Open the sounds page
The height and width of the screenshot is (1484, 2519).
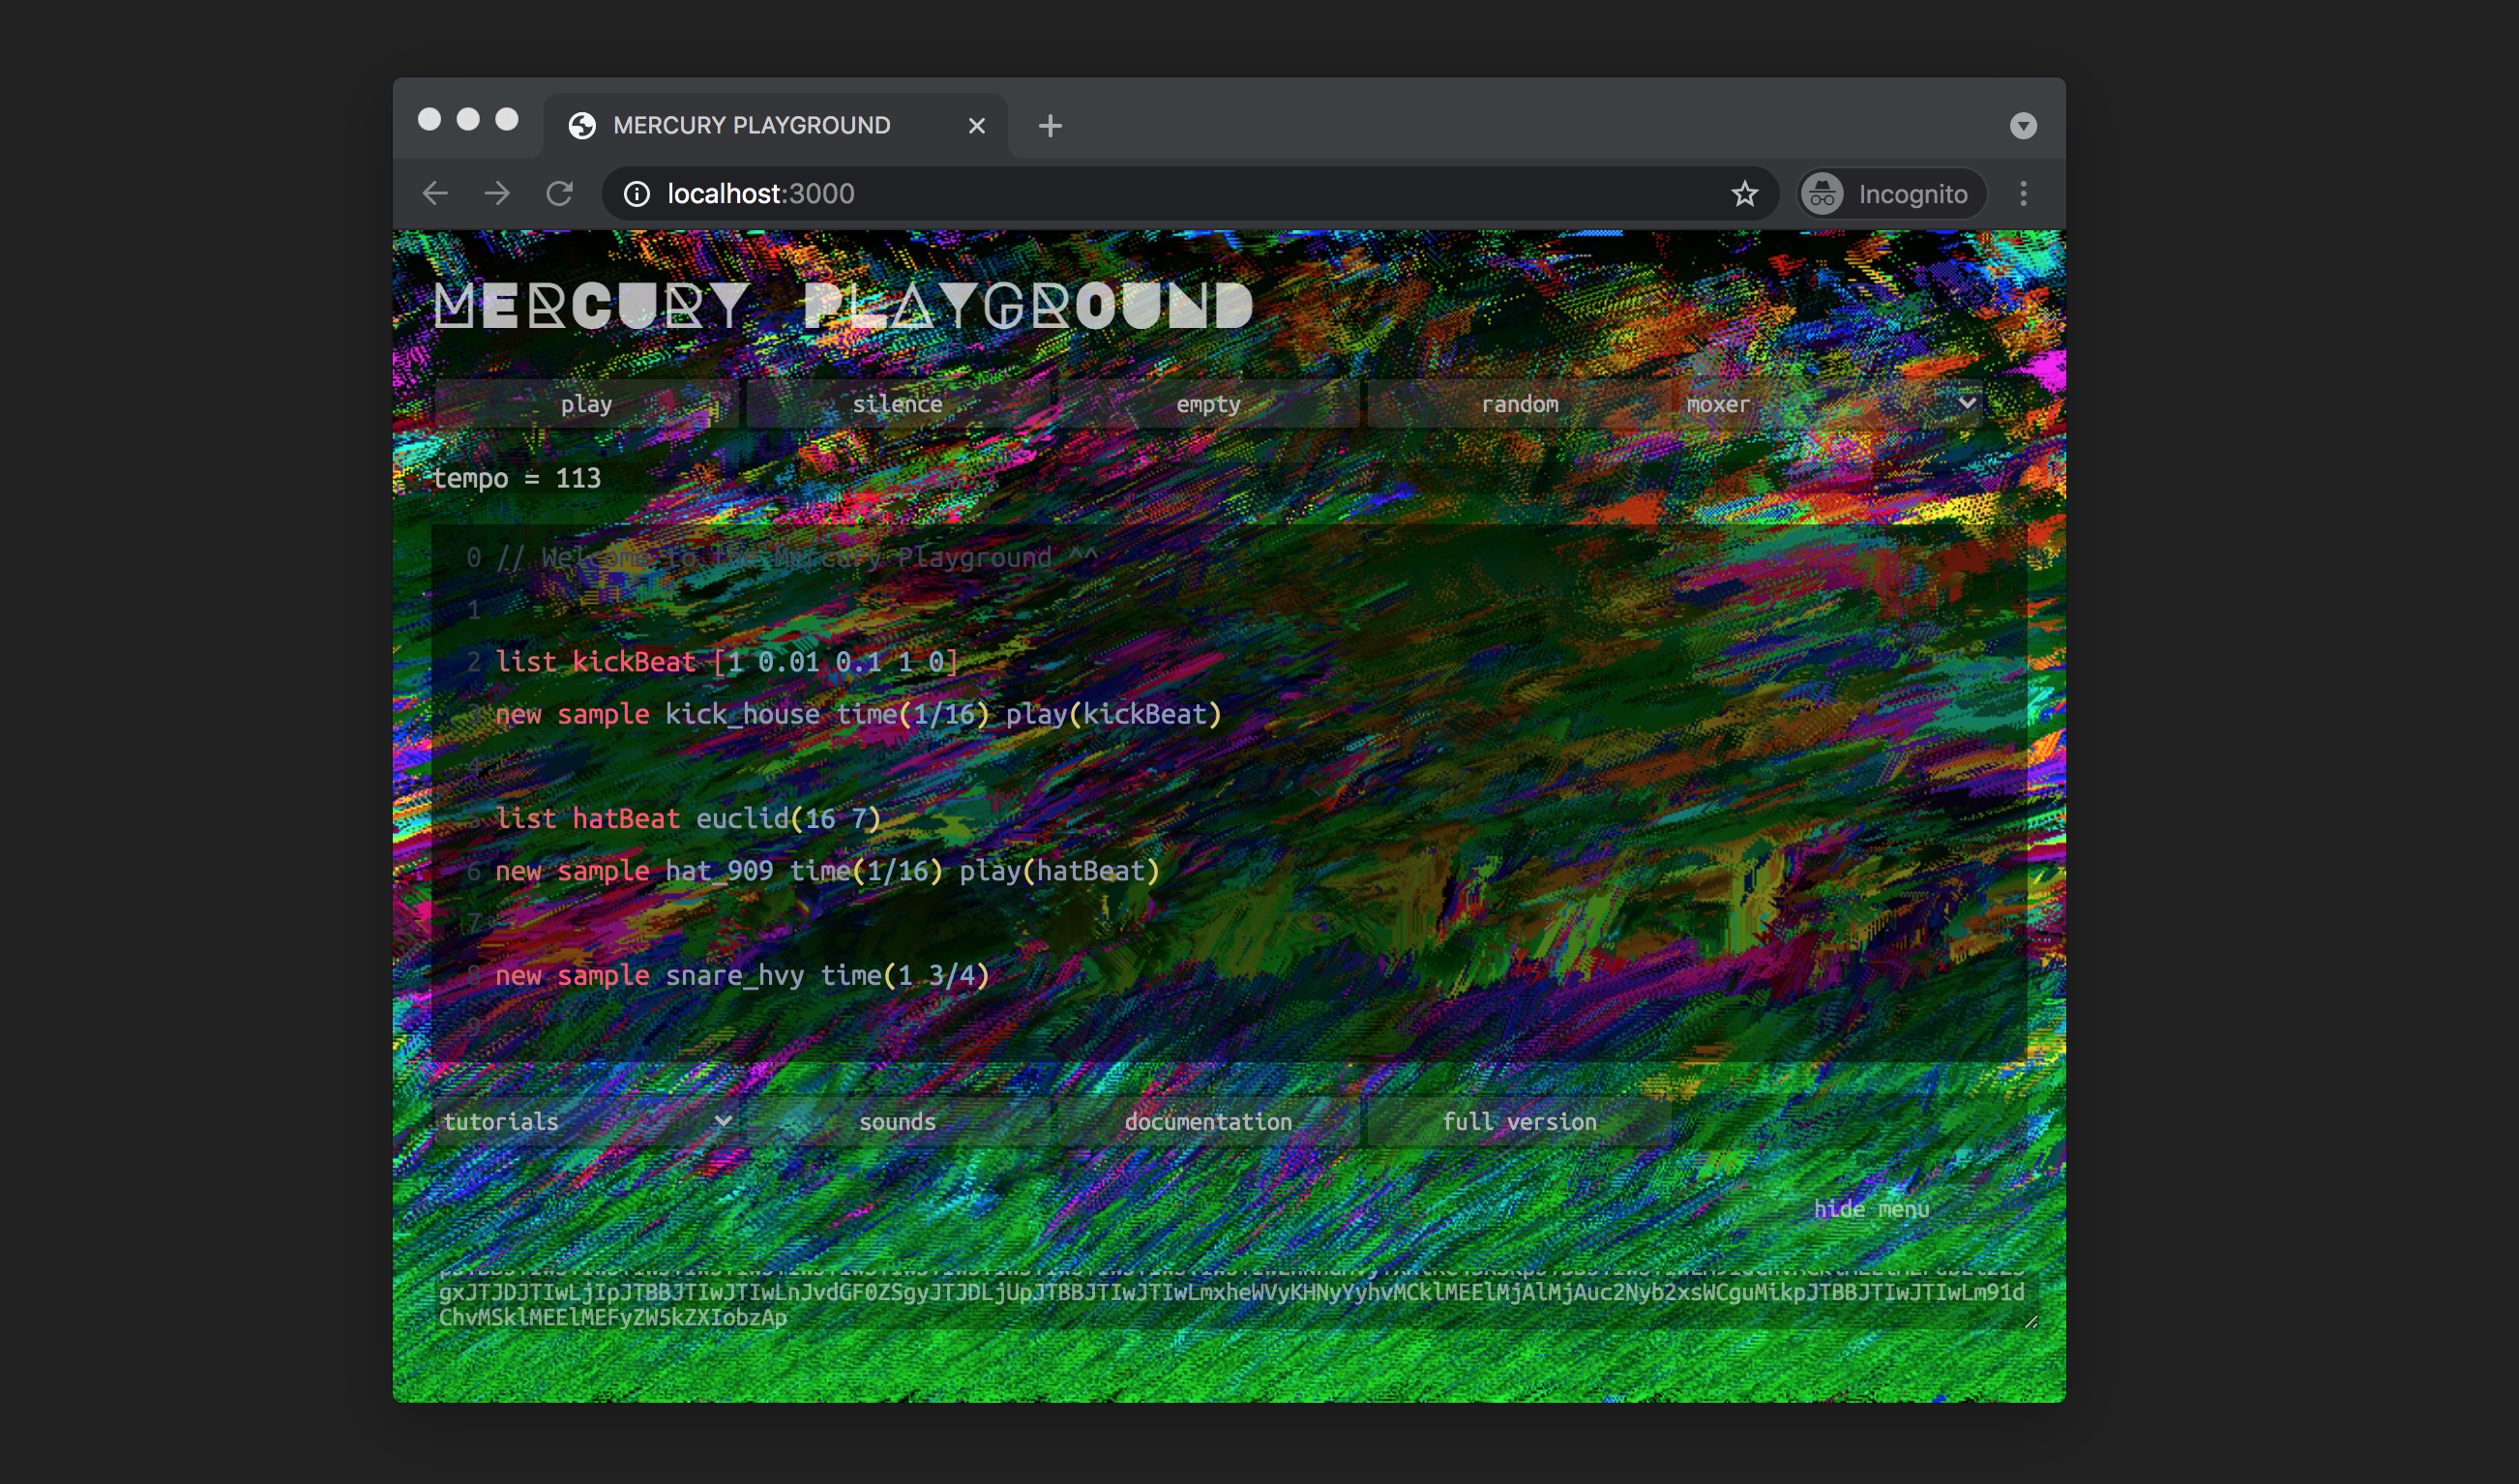pyautogui.click(x=897, y=1121)
